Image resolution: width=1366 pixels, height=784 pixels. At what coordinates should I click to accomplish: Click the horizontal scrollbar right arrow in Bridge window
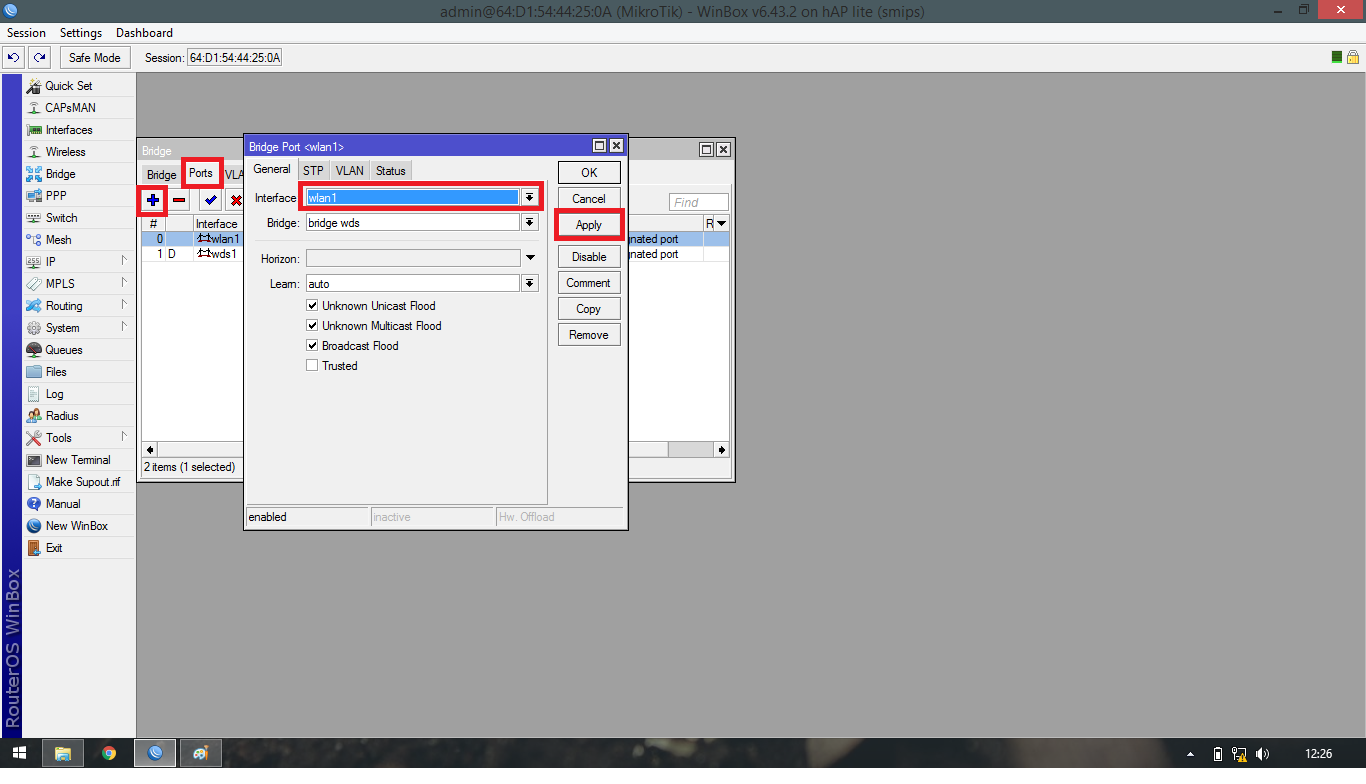[723, 450]
